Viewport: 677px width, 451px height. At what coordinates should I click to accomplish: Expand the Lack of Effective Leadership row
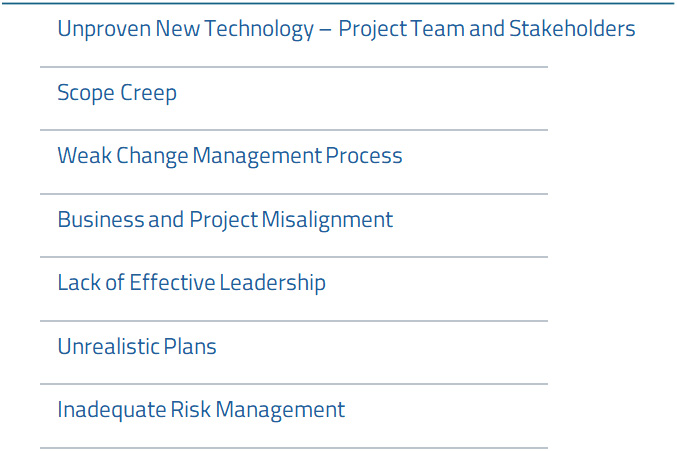click(294, 289)
